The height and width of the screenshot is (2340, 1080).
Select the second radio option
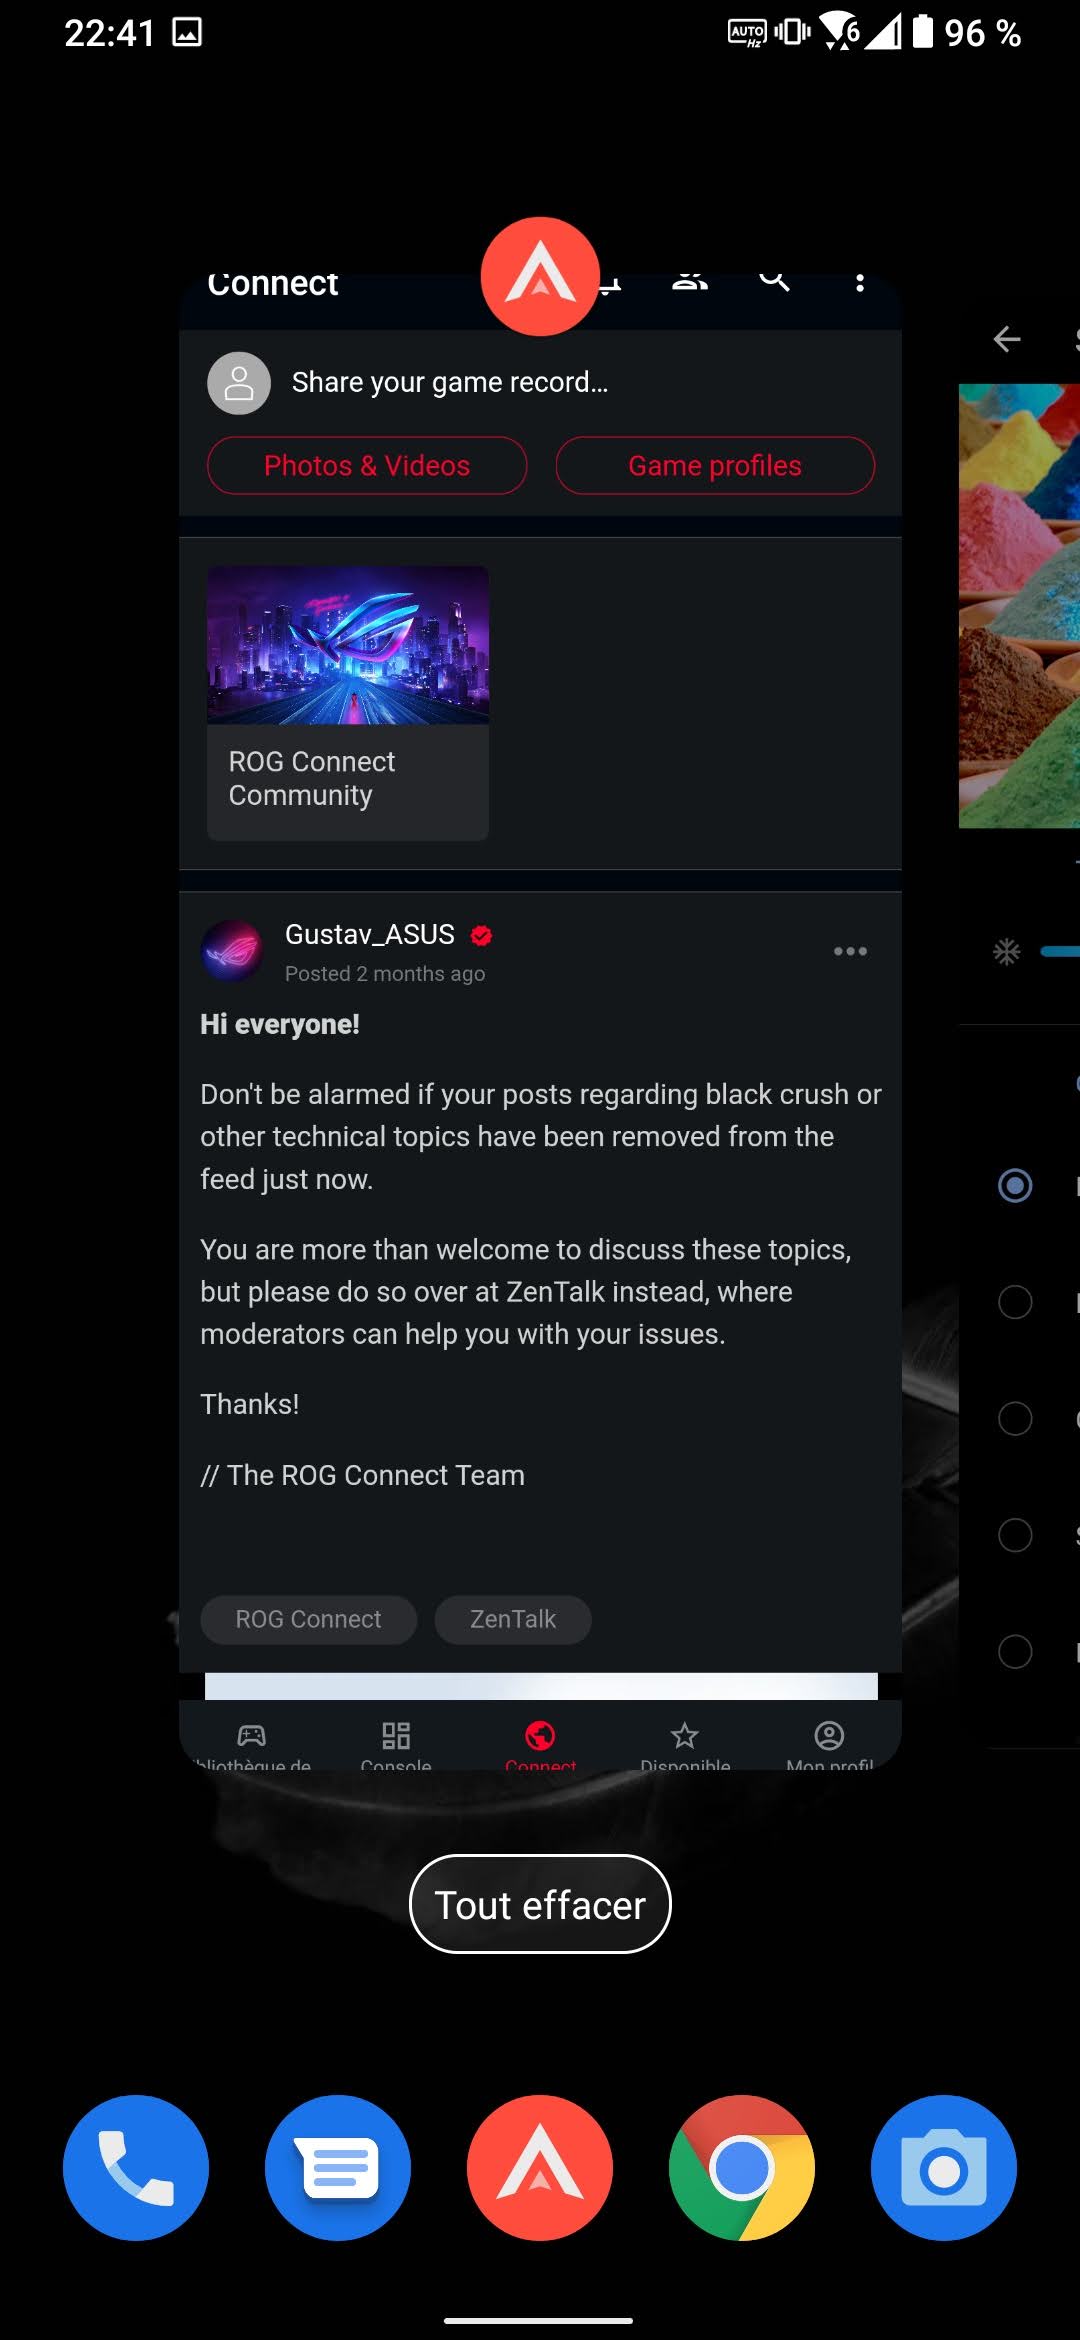point(1015,1302)
